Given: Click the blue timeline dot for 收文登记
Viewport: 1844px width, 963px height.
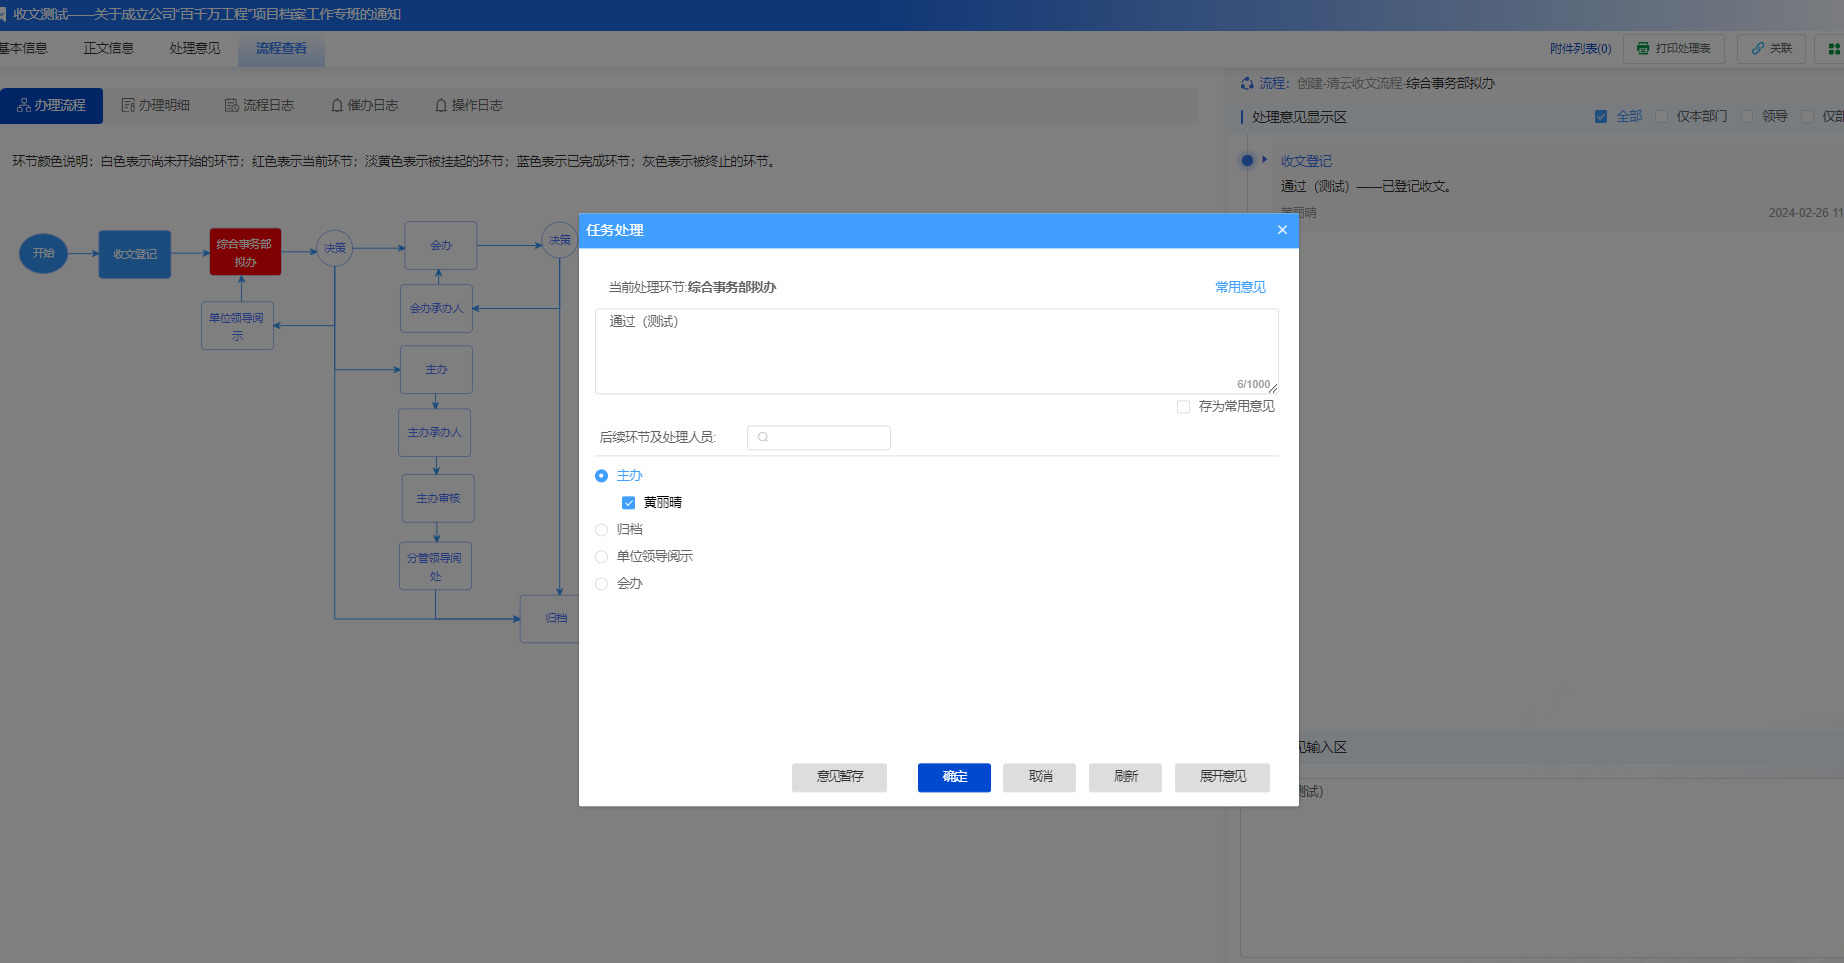Looking at the screenshot, I should [x=1247, y=160].
